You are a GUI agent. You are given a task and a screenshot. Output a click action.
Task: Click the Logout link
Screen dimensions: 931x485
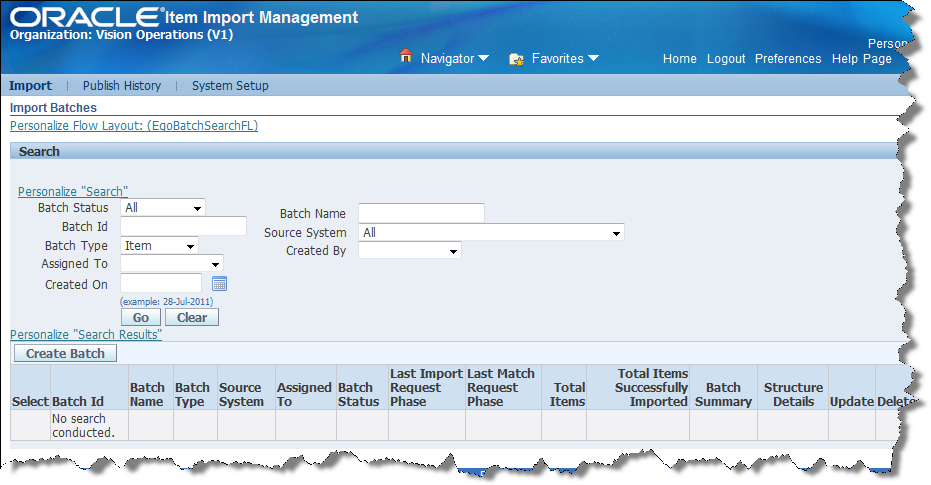pos(726,59)
